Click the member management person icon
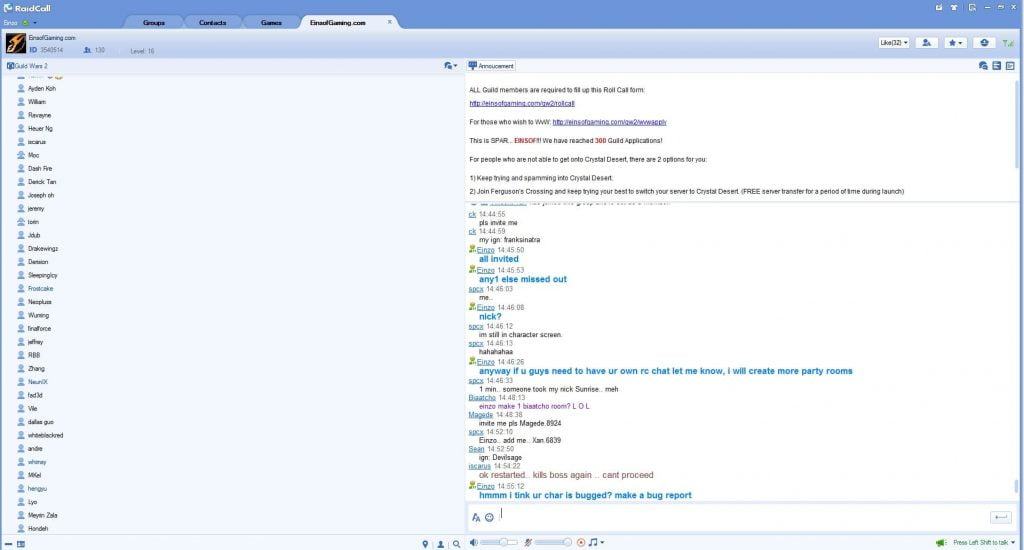The width and height of the screenshot is (1024, 550). [926, 42]
